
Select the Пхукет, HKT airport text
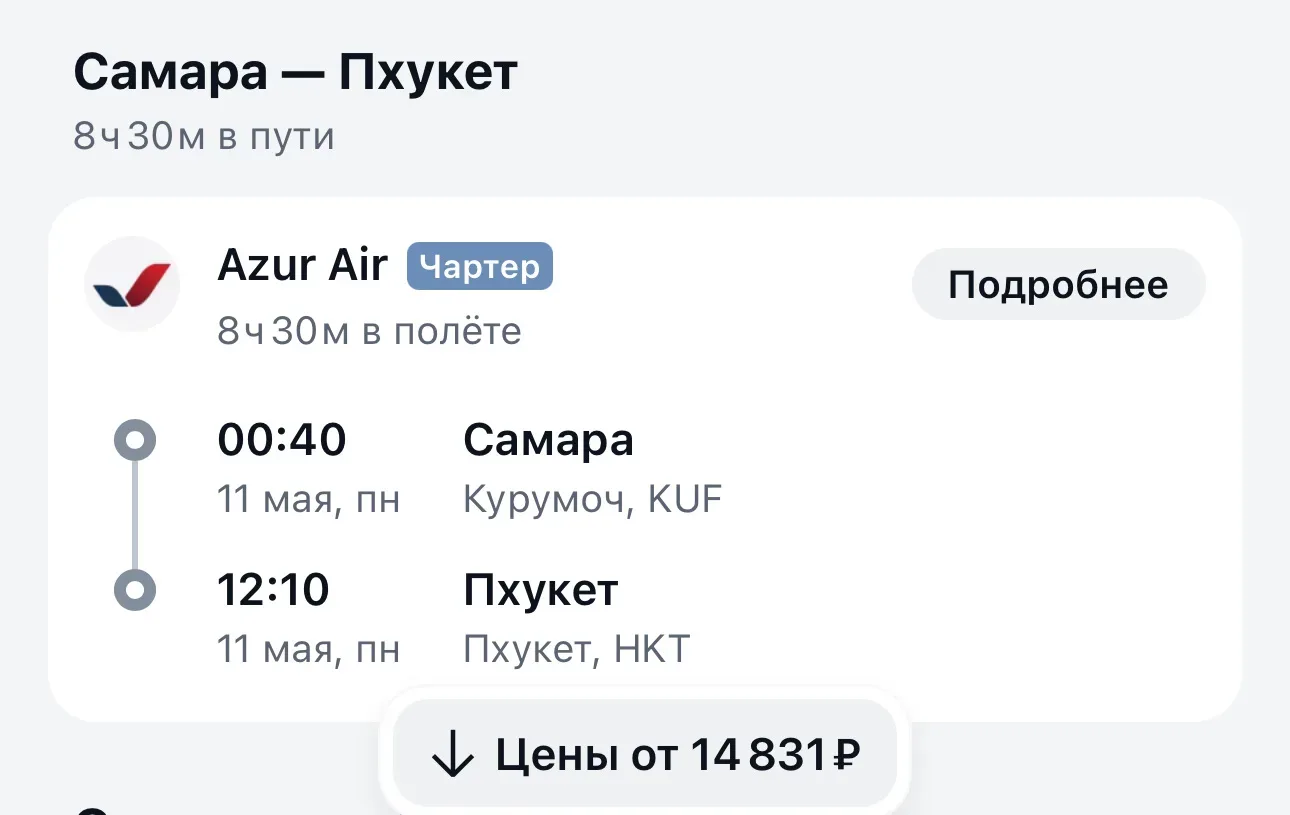click(576, 650)
